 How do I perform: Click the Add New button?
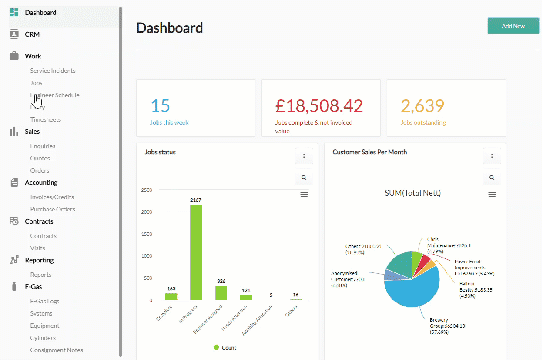[513, 26]
